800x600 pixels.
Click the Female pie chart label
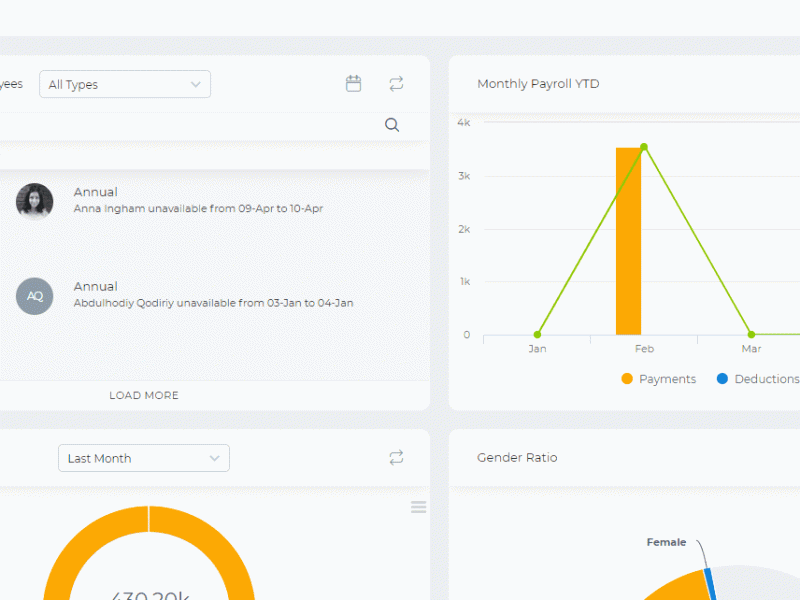[x=666, y=542]
